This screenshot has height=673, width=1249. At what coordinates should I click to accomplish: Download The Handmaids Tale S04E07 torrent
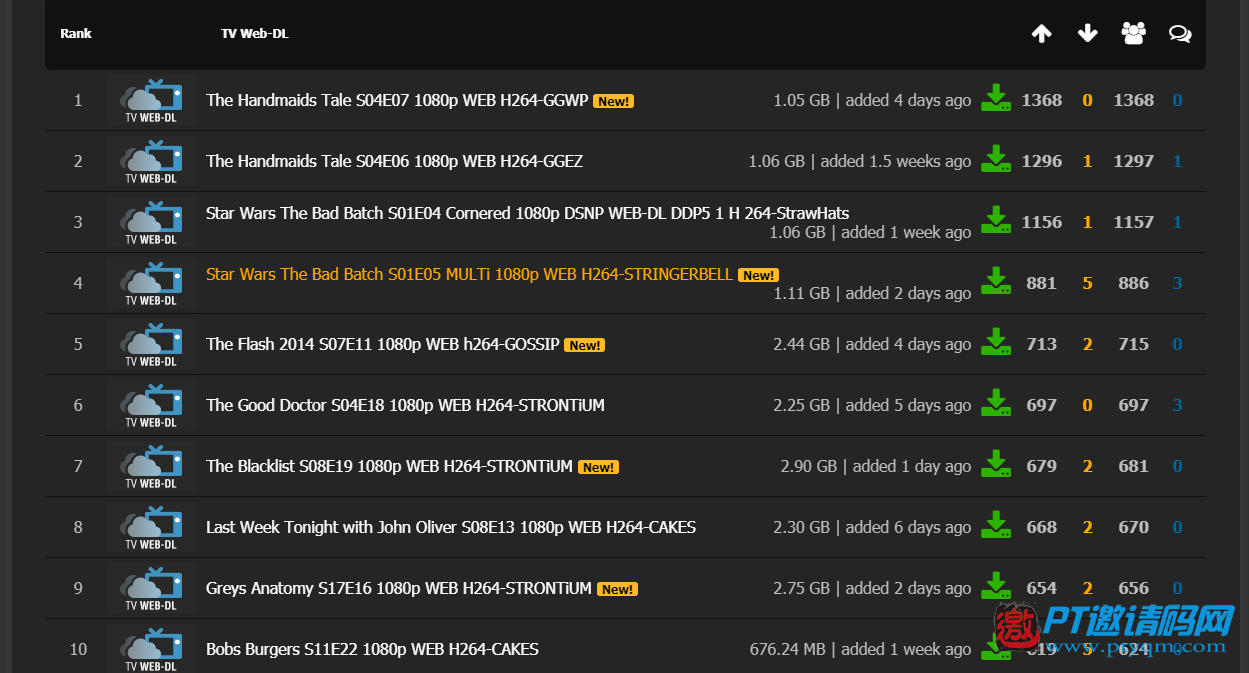(995, 98)
